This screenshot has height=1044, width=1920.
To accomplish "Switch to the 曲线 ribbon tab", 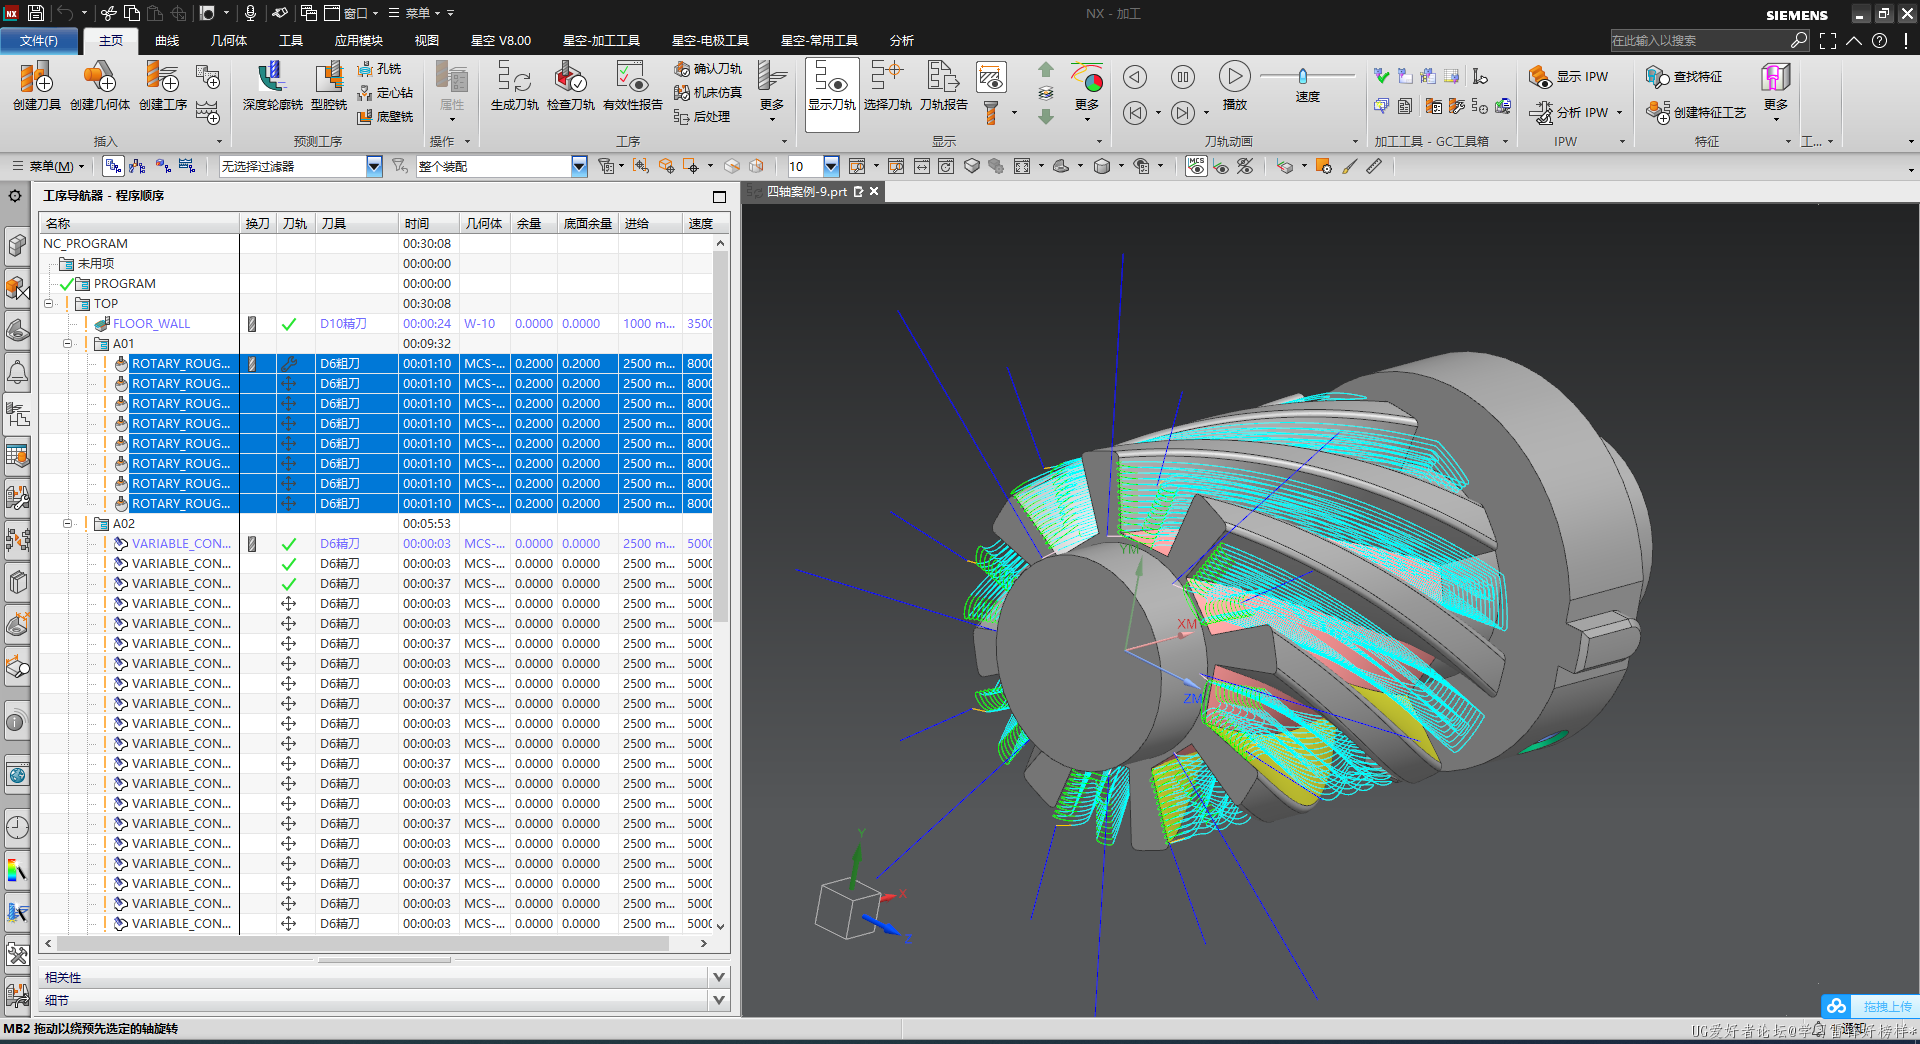I will pyautogui.click(x=167, y=40).
